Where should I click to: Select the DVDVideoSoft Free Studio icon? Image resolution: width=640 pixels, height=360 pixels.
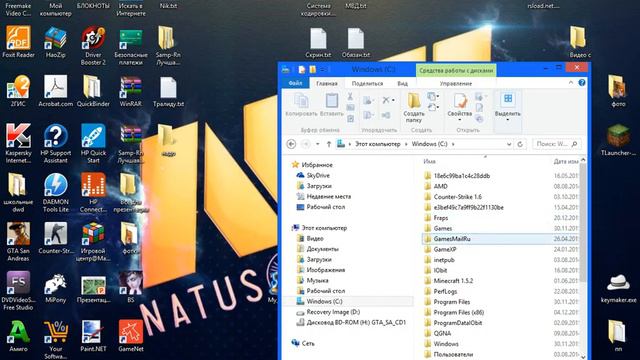click(x=18, y=291)
